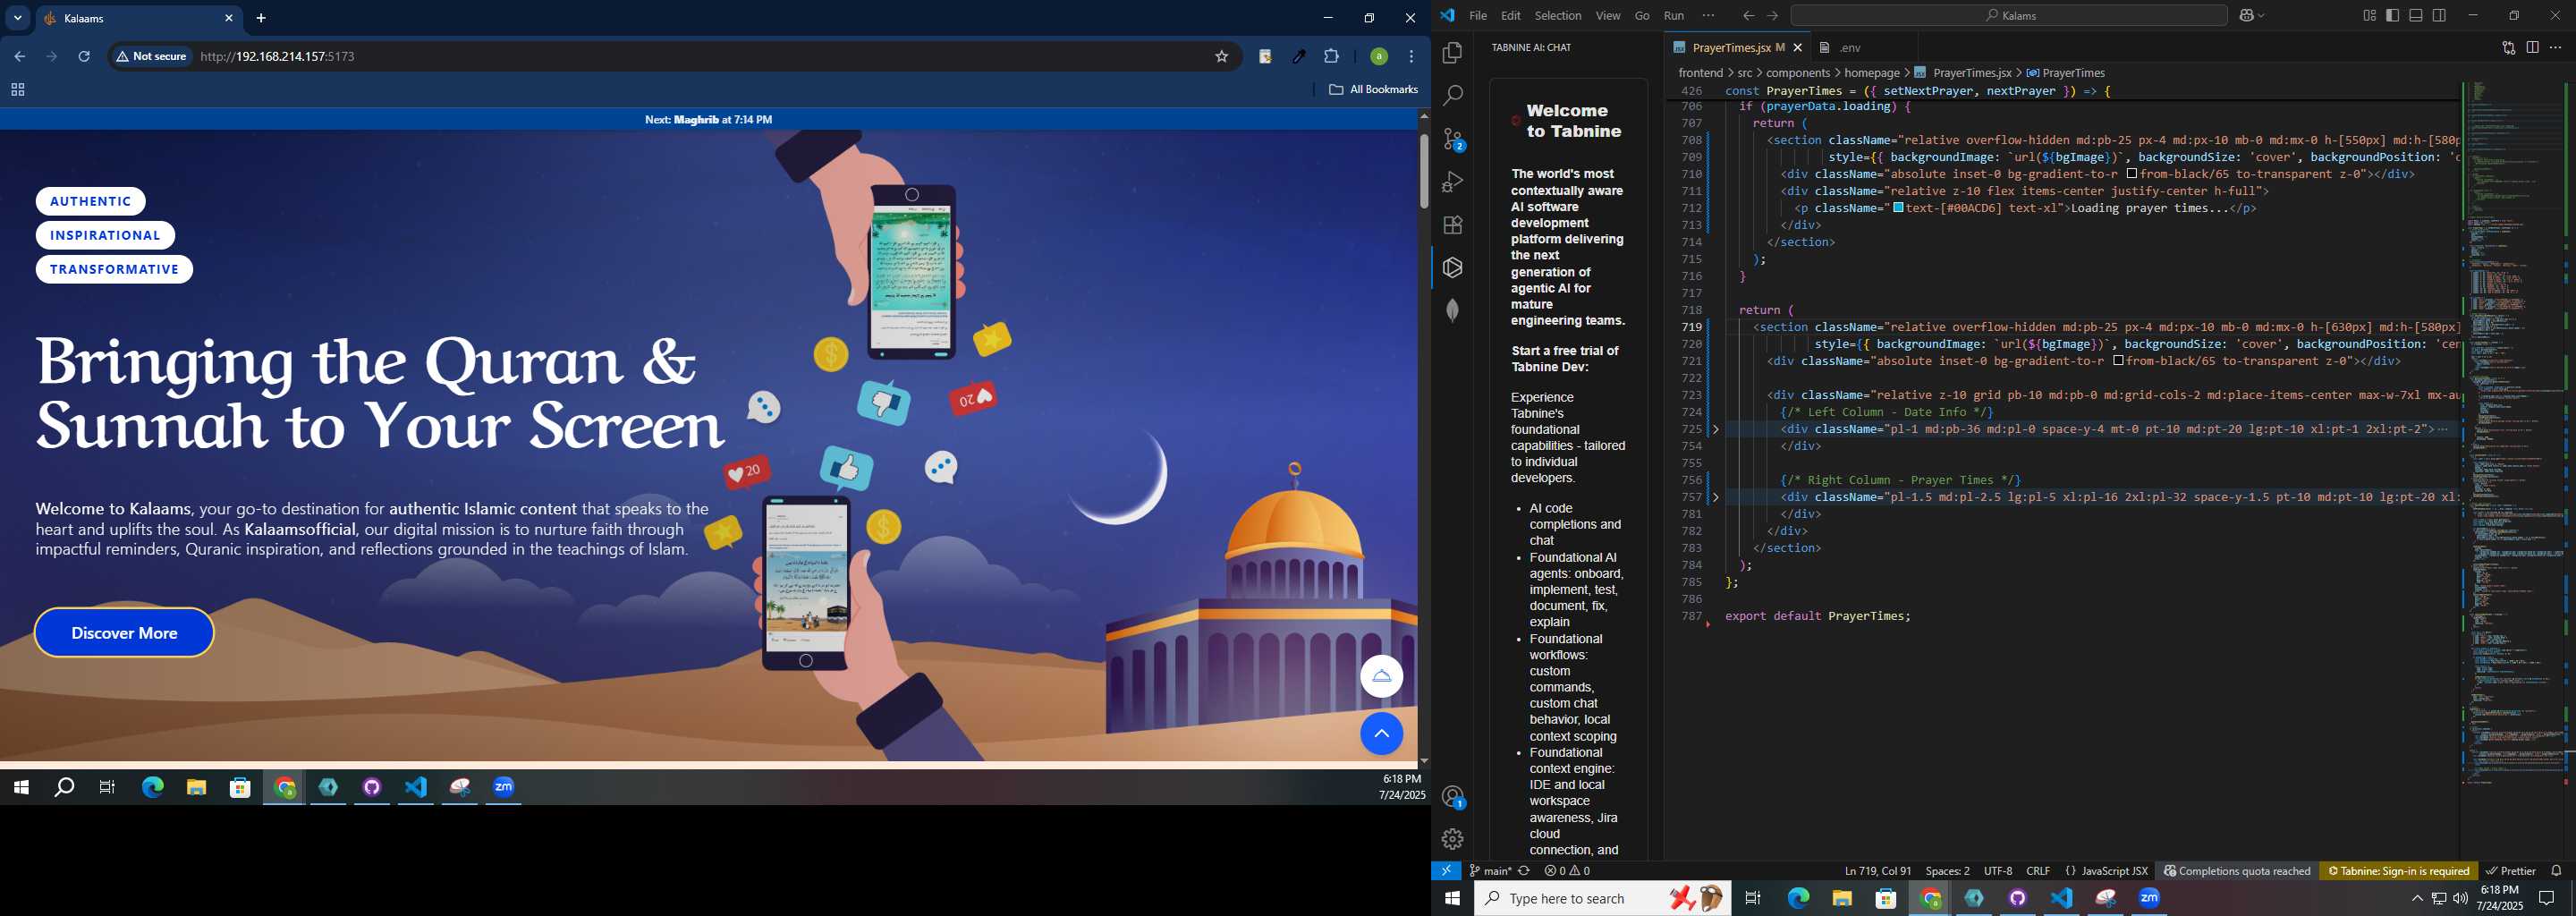The height and width of the screenshot is (916, 2576).
Task: Click the remote window indicator in status bar
Action: [x=1446, y=871]
